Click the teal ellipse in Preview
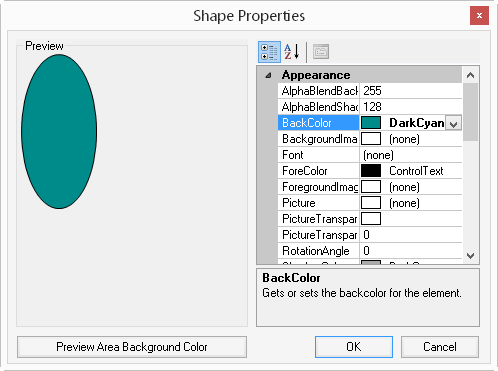 (x=59, y=132)
